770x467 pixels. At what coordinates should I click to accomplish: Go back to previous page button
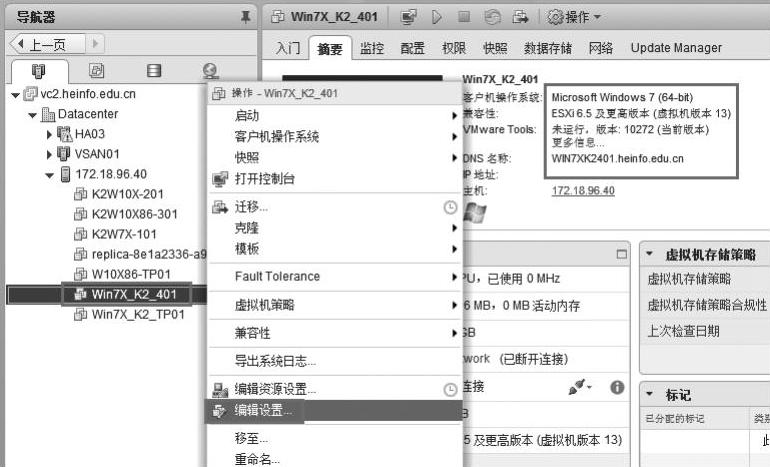pyautogui.click(x=47, y=44)
